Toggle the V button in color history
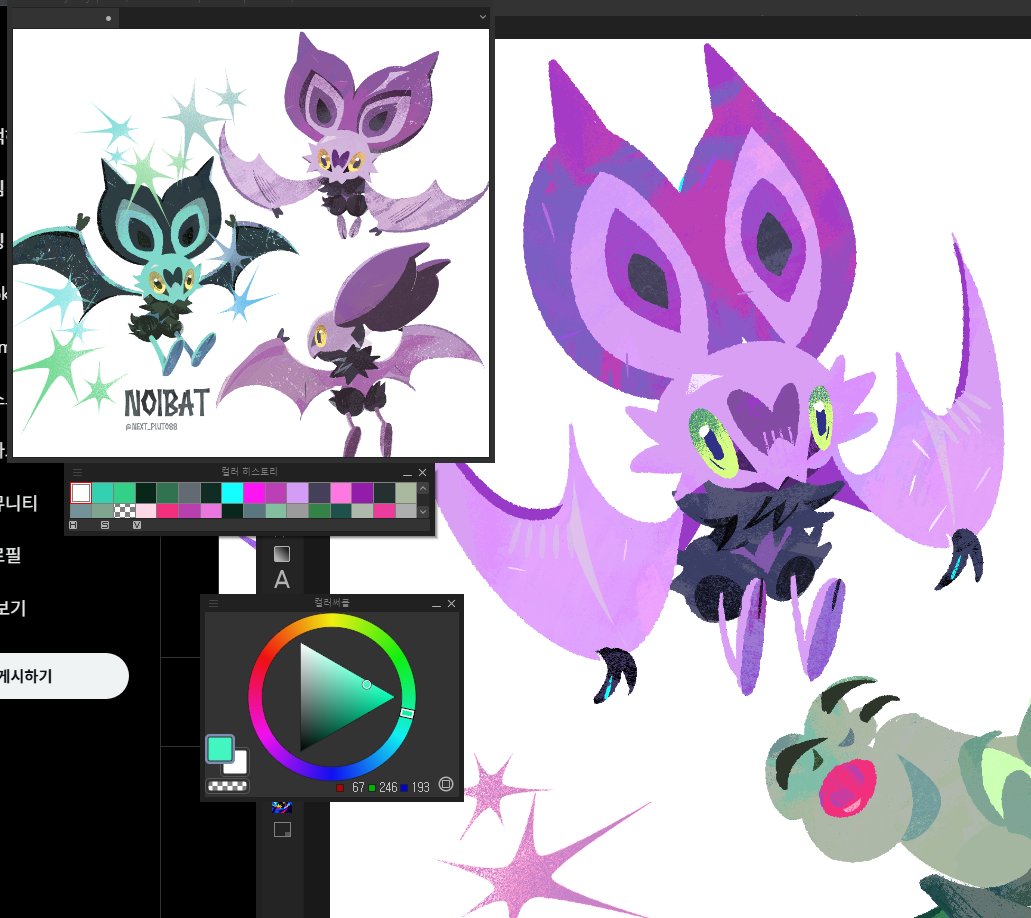The image size is (1031, 918). (x=137, y=525)
